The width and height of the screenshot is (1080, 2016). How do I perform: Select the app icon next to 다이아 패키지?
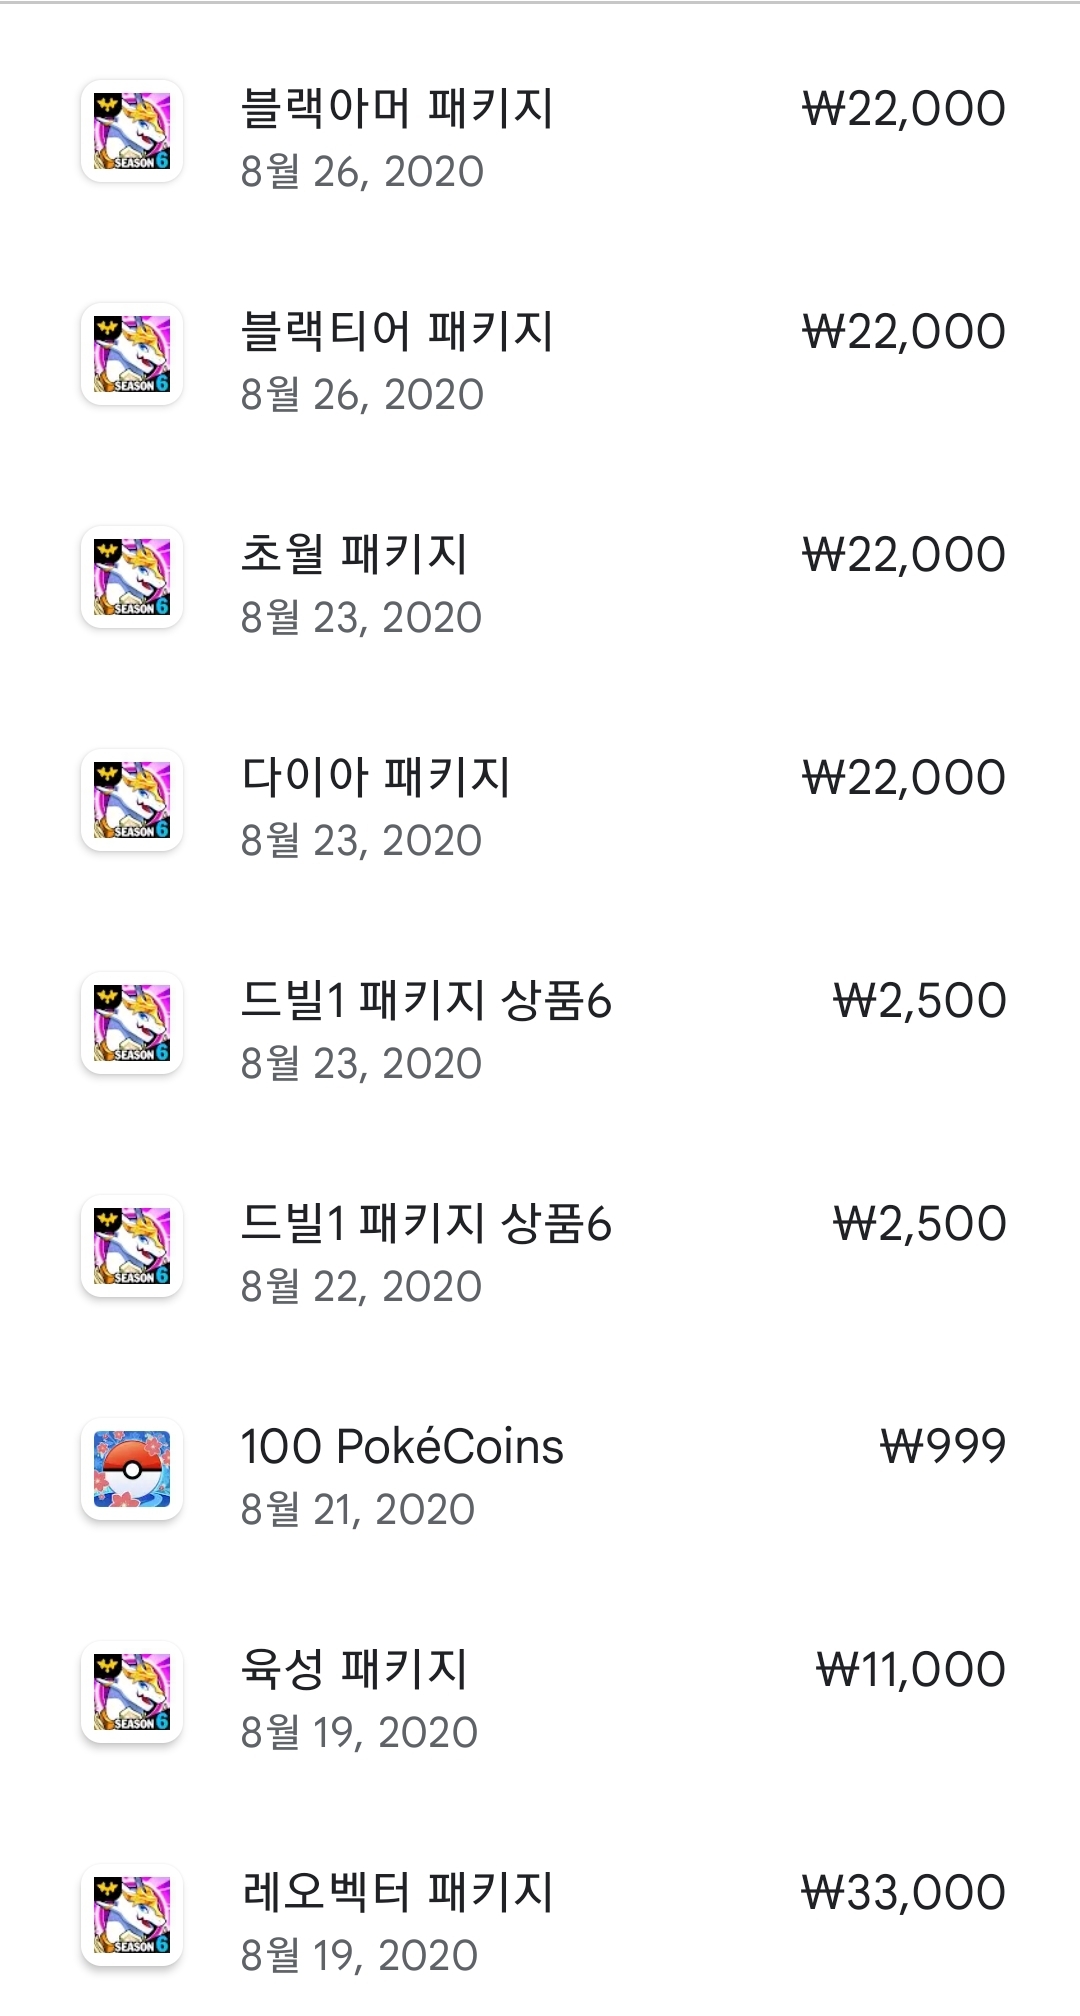pyautogui.click(x=132, y=800)
